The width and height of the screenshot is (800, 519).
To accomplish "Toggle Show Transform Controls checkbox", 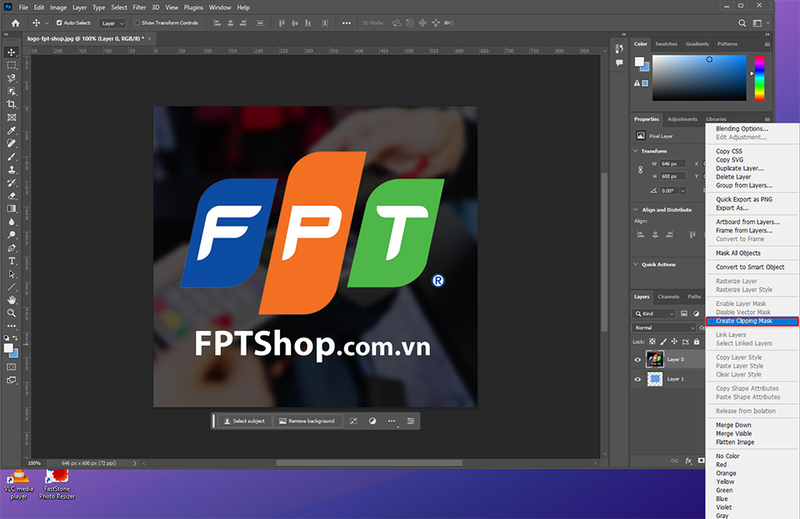I will 137,23.
